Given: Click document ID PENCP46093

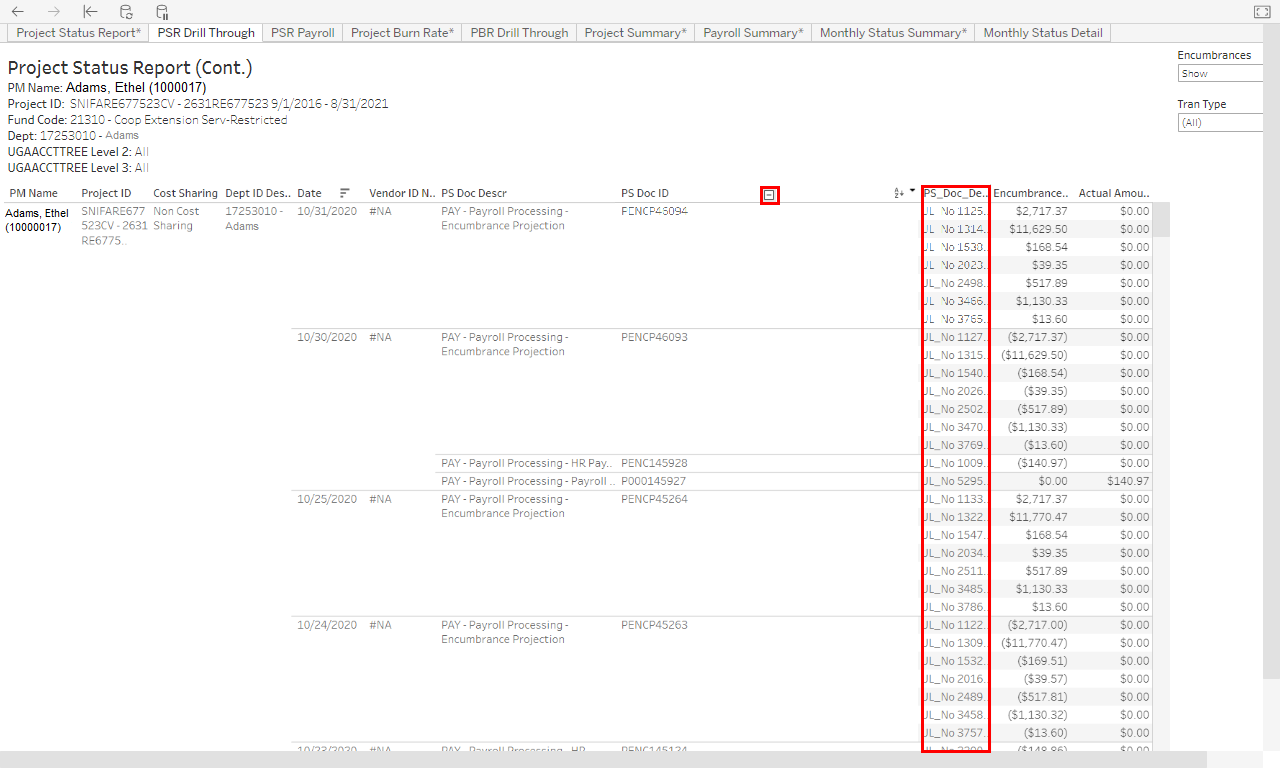Looking at the screenshot, I should (654, 337).
